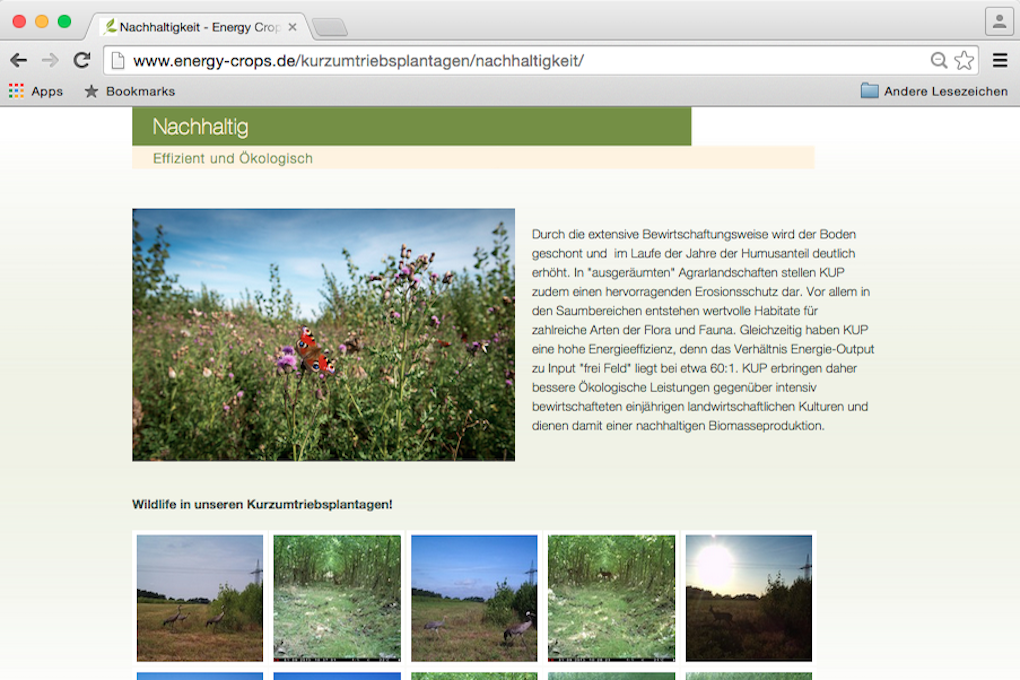Open the first thumbnail with two cranes

click(200, 598)
